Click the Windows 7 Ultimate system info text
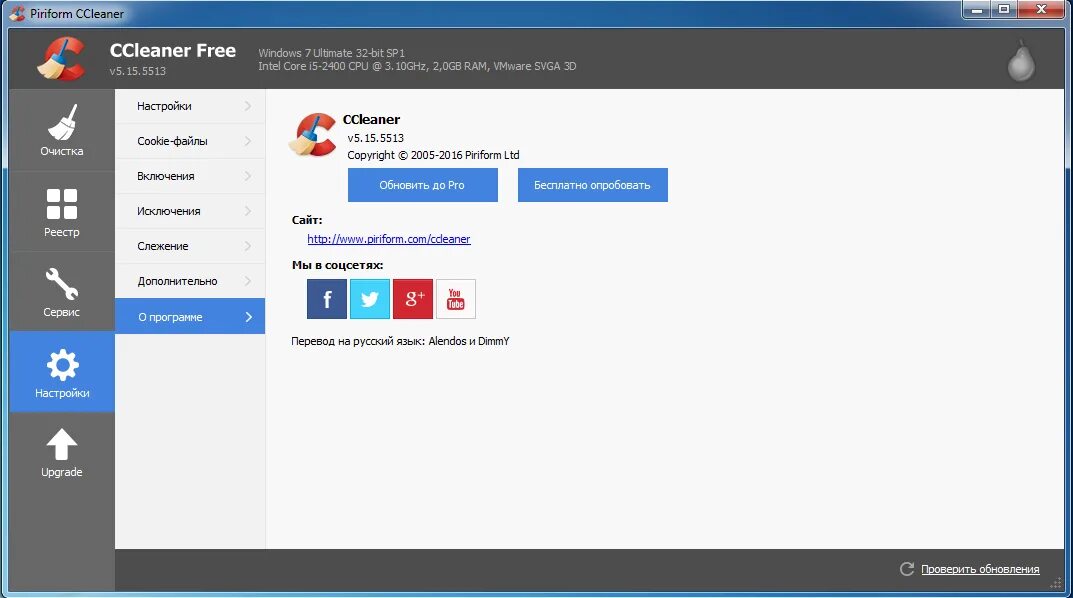The width and height of the screenshot is (1073, 598). click(x=331, y=53)
